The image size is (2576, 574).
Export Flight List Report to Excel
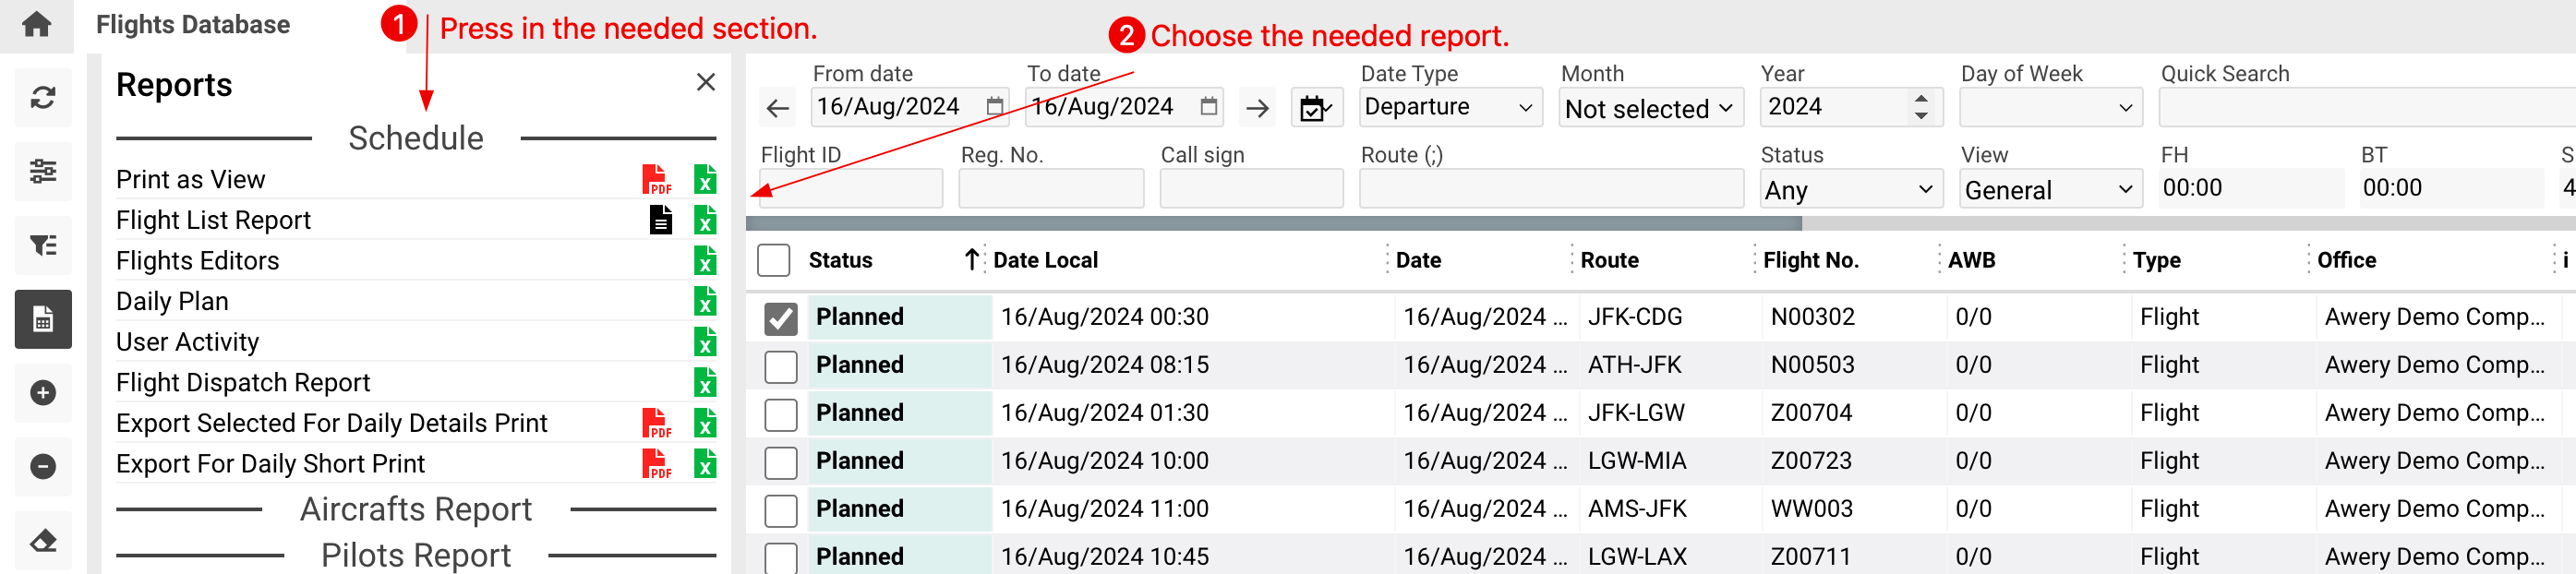point(705,220)
